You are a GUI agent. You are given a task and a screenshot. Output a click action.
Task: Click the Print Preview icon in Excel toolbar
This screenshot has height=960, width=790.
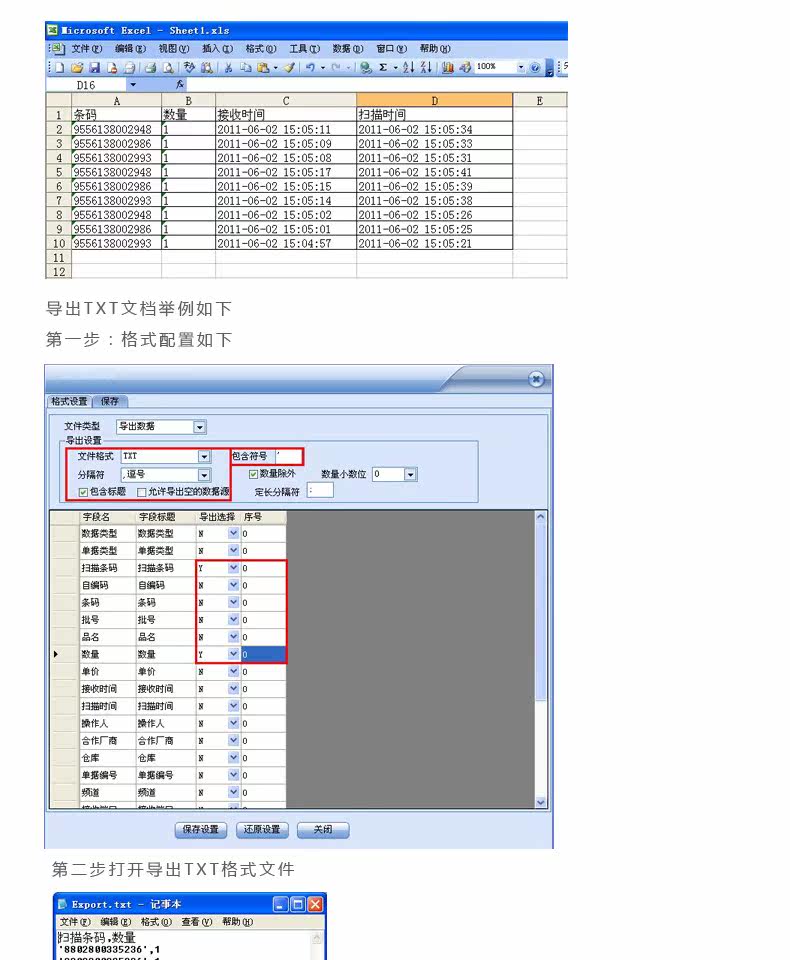[168, 67]
